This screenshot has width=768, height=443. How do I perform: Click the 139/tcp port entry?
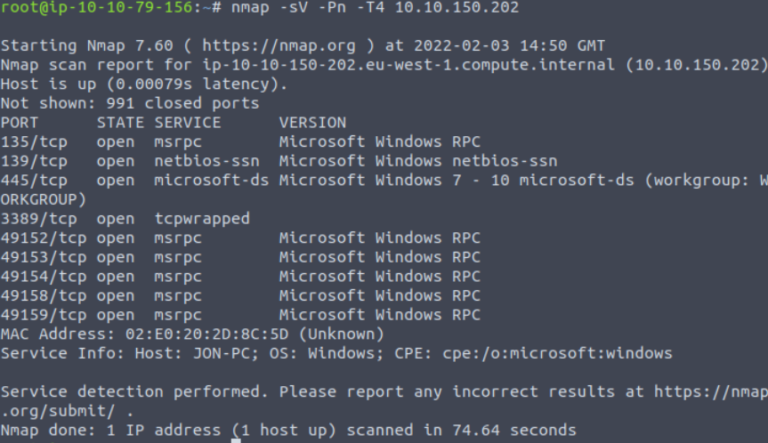(x=34, y=161)
